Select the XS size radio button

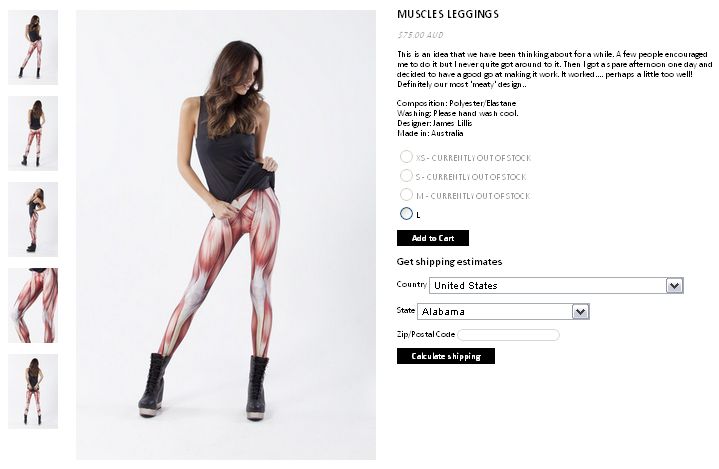click(406, 157)
